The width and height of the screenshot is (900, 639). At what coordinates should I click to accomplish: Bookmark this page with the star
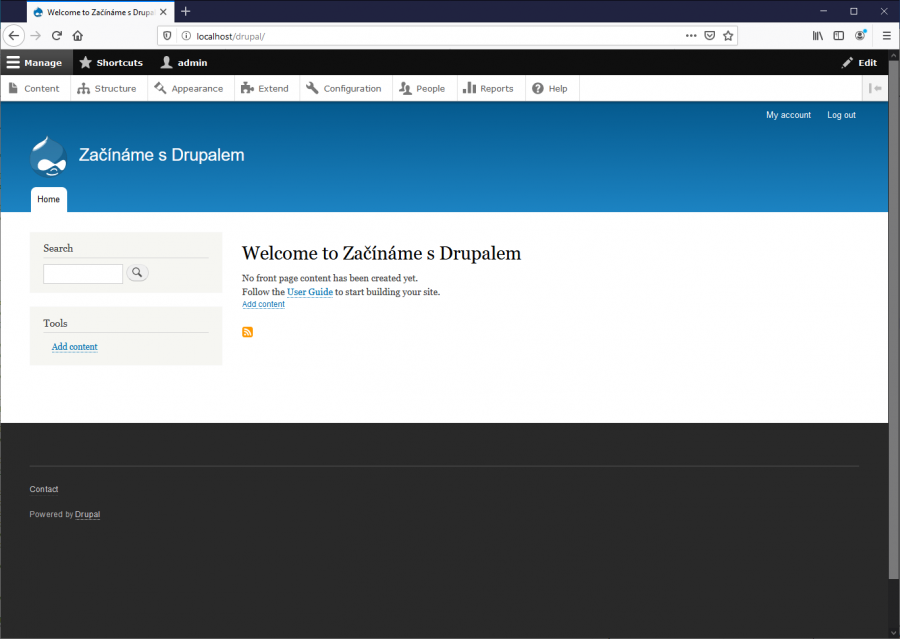click(x=728, y=36)
